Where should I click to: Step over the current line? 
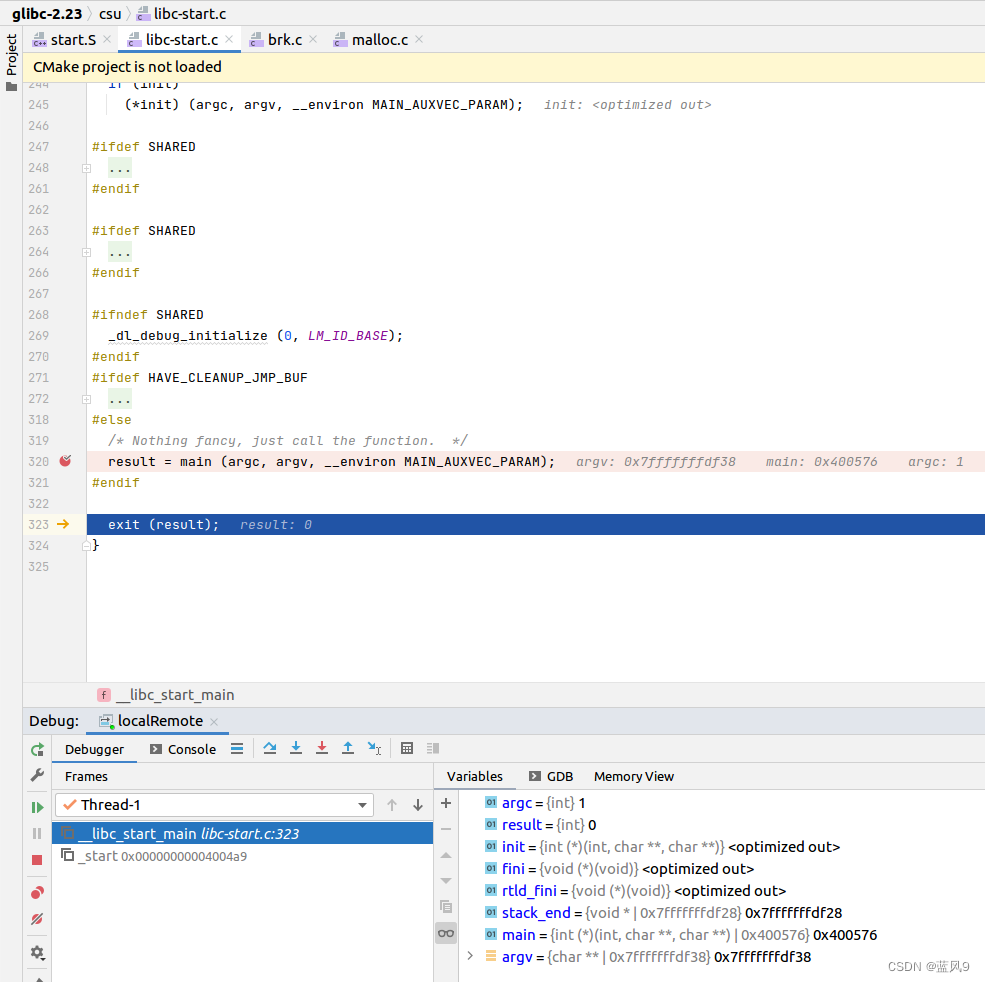(270, 748)
